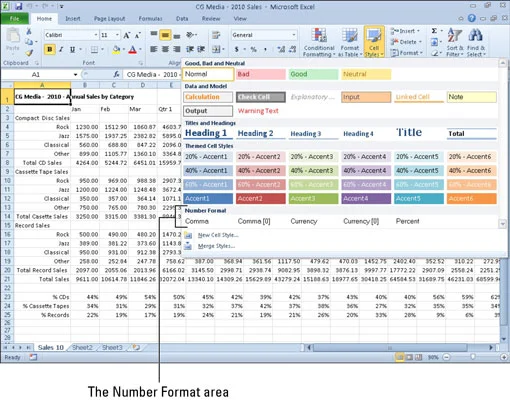
Task: Open the Sheet2 worksheet tab
Action: pos(82,347)
